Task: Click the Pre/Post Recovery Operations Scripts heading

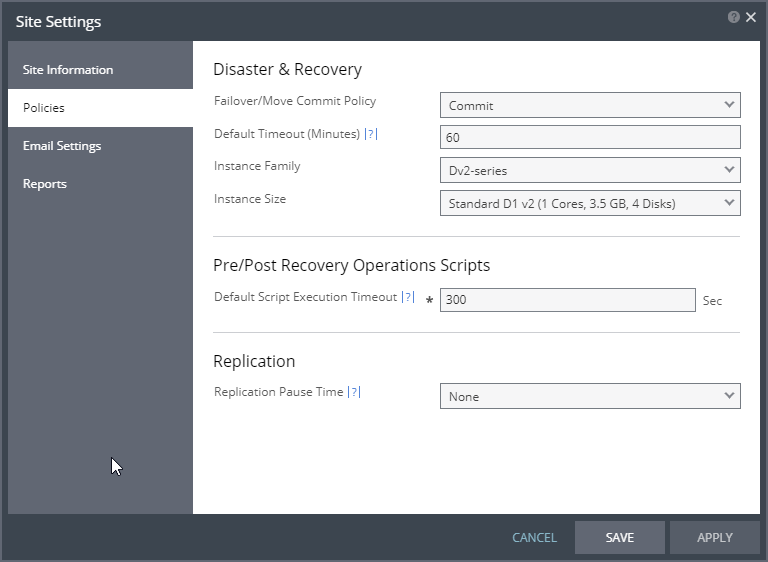Action: (352, 265)
